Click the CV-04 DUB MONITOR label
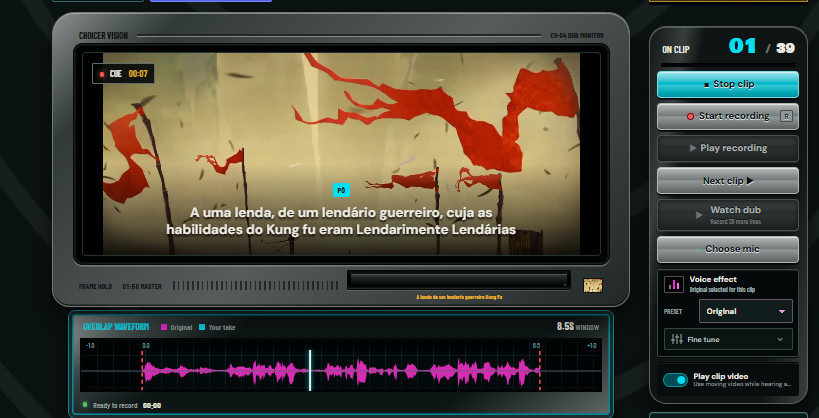The width and height of the screenshot is (819, 418). [x=577, y=36]
